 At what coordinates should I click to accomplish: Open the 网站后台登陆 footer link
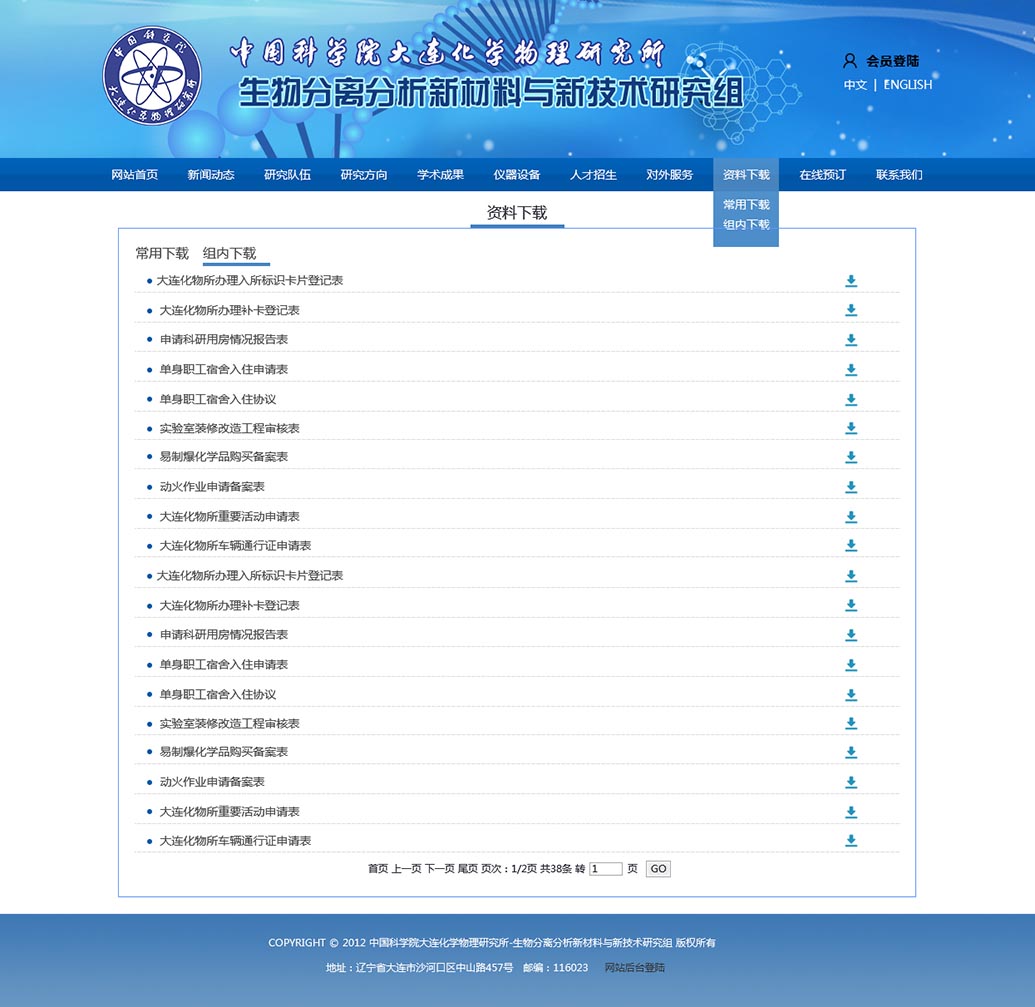634,968
